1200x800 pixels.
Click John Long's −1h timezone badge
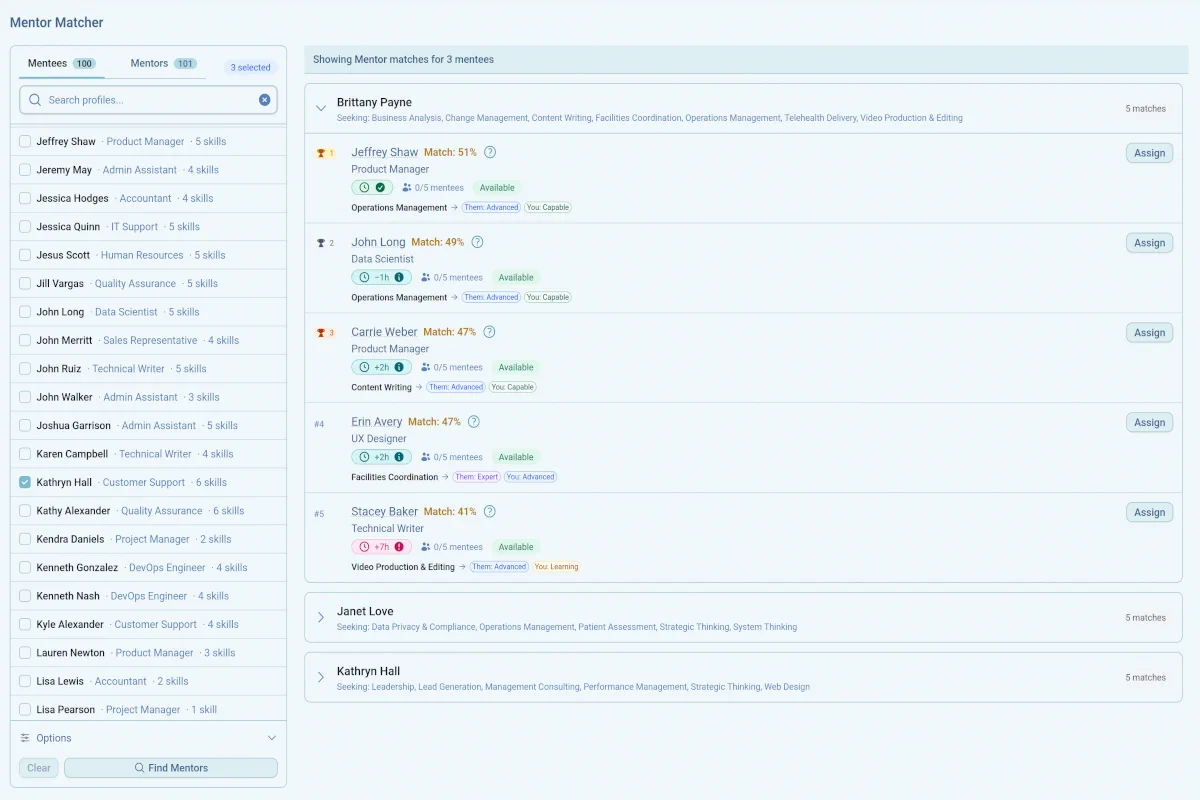click(x=381, y=277)
